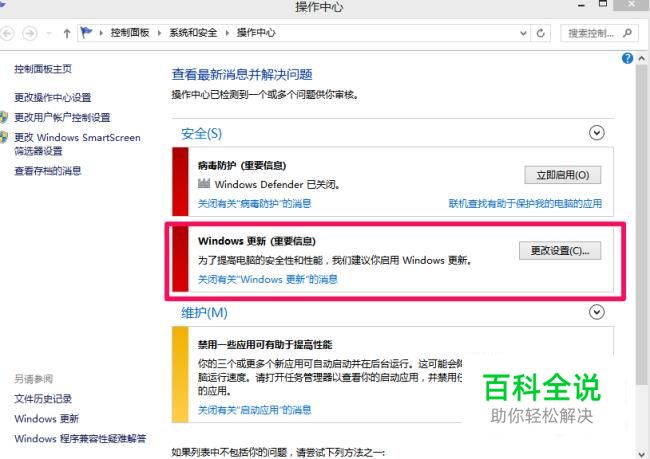Expand the arrow after 控制面板 in the breadcrumb

pyautogui.click(x=160, y=33)
